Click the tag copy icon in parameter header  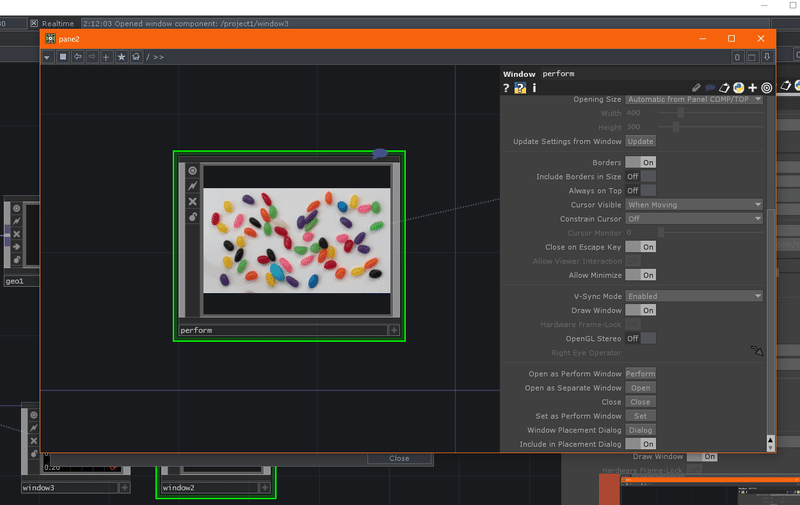[724, 88]
